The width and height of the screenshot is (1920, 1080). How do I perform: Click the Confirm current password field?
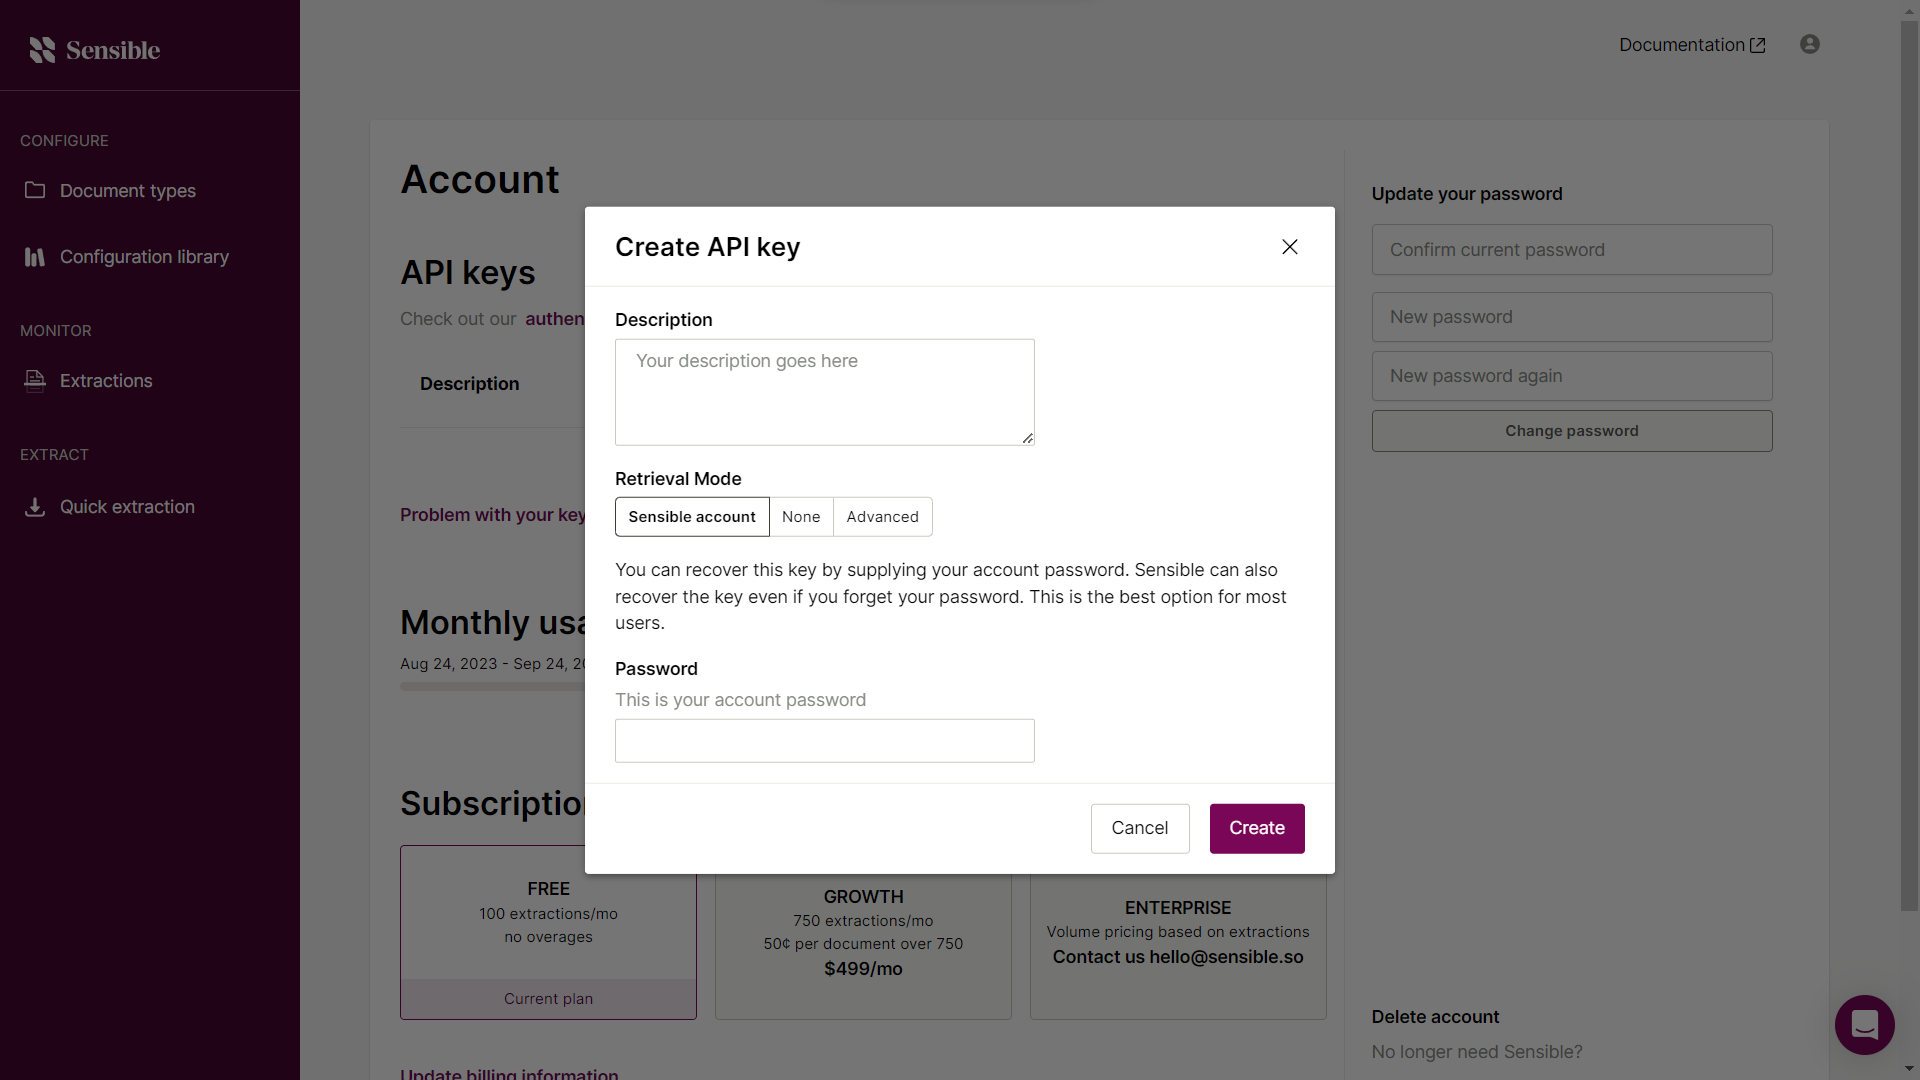point(1571,250)
